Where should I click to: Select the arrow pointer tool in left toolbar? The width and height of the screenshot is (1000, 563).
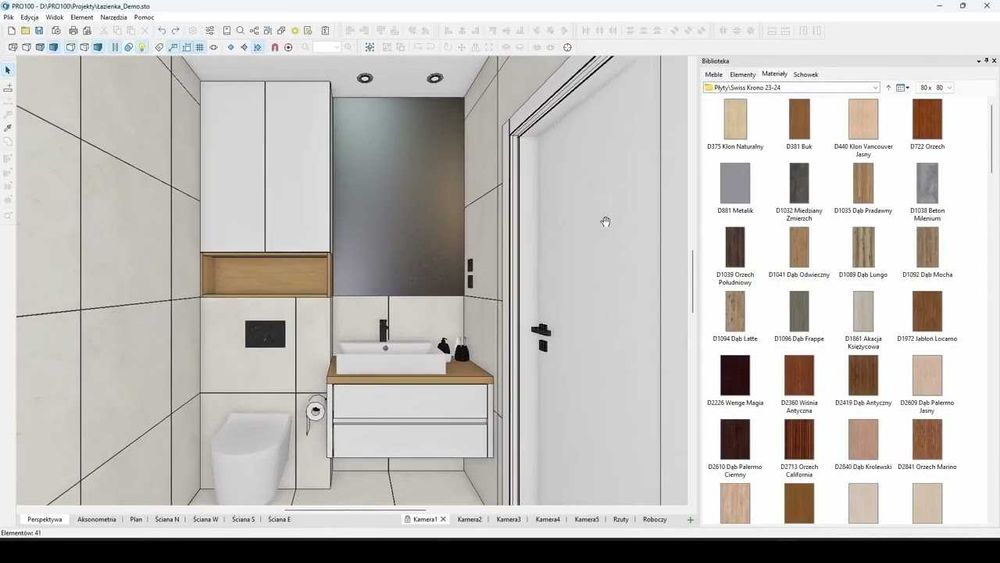8,70
